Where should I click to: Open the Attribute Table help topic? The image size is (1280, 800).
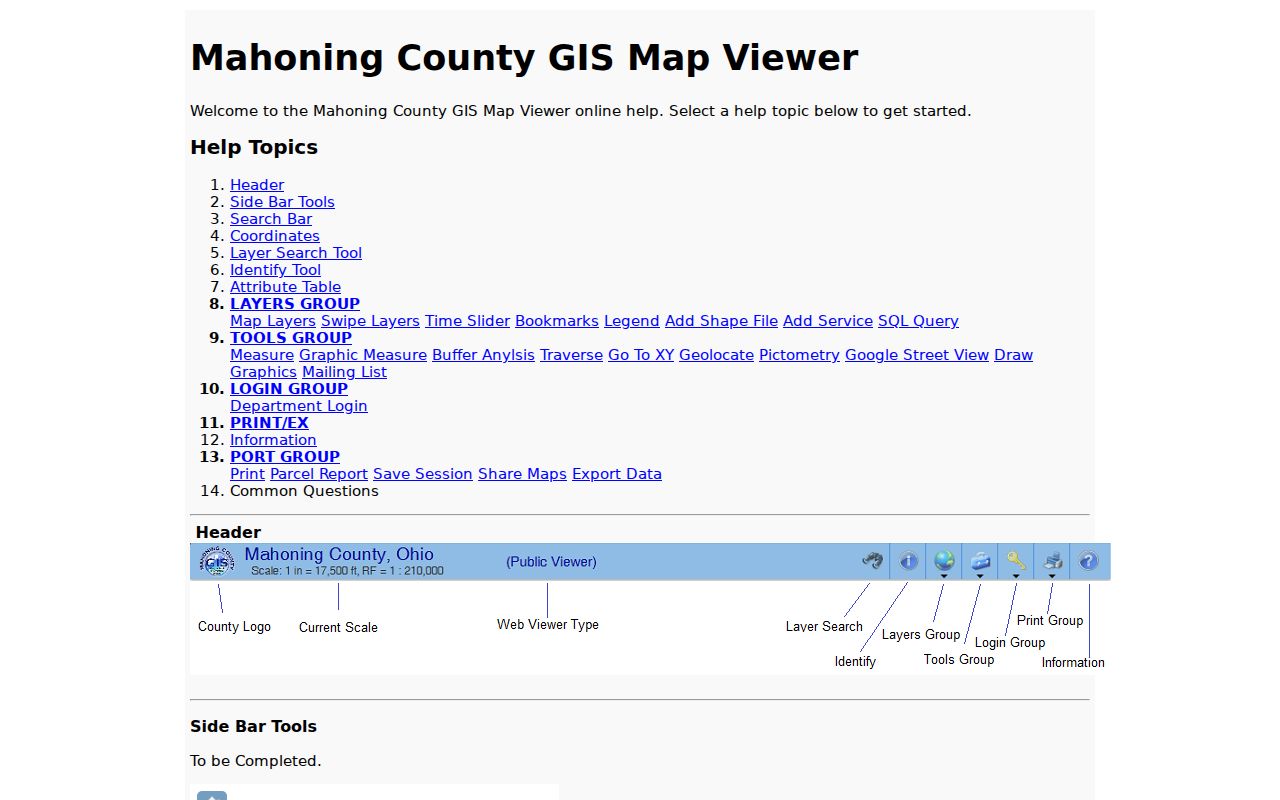coord(285,287)
